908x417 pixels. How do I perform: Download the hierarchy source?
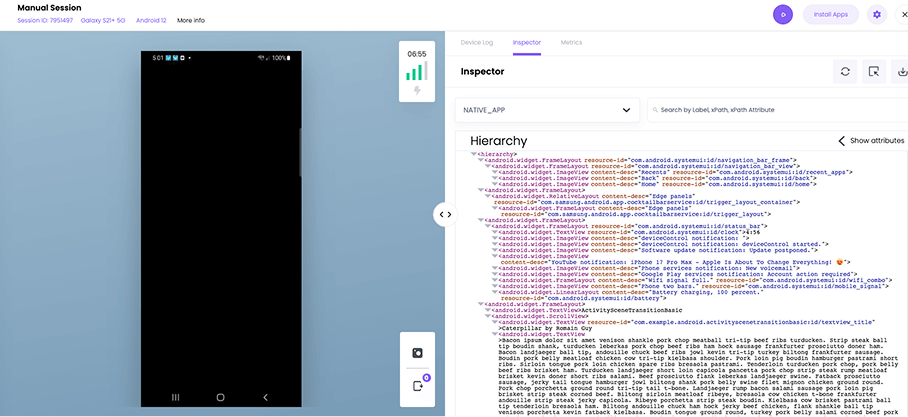point(900,72)
